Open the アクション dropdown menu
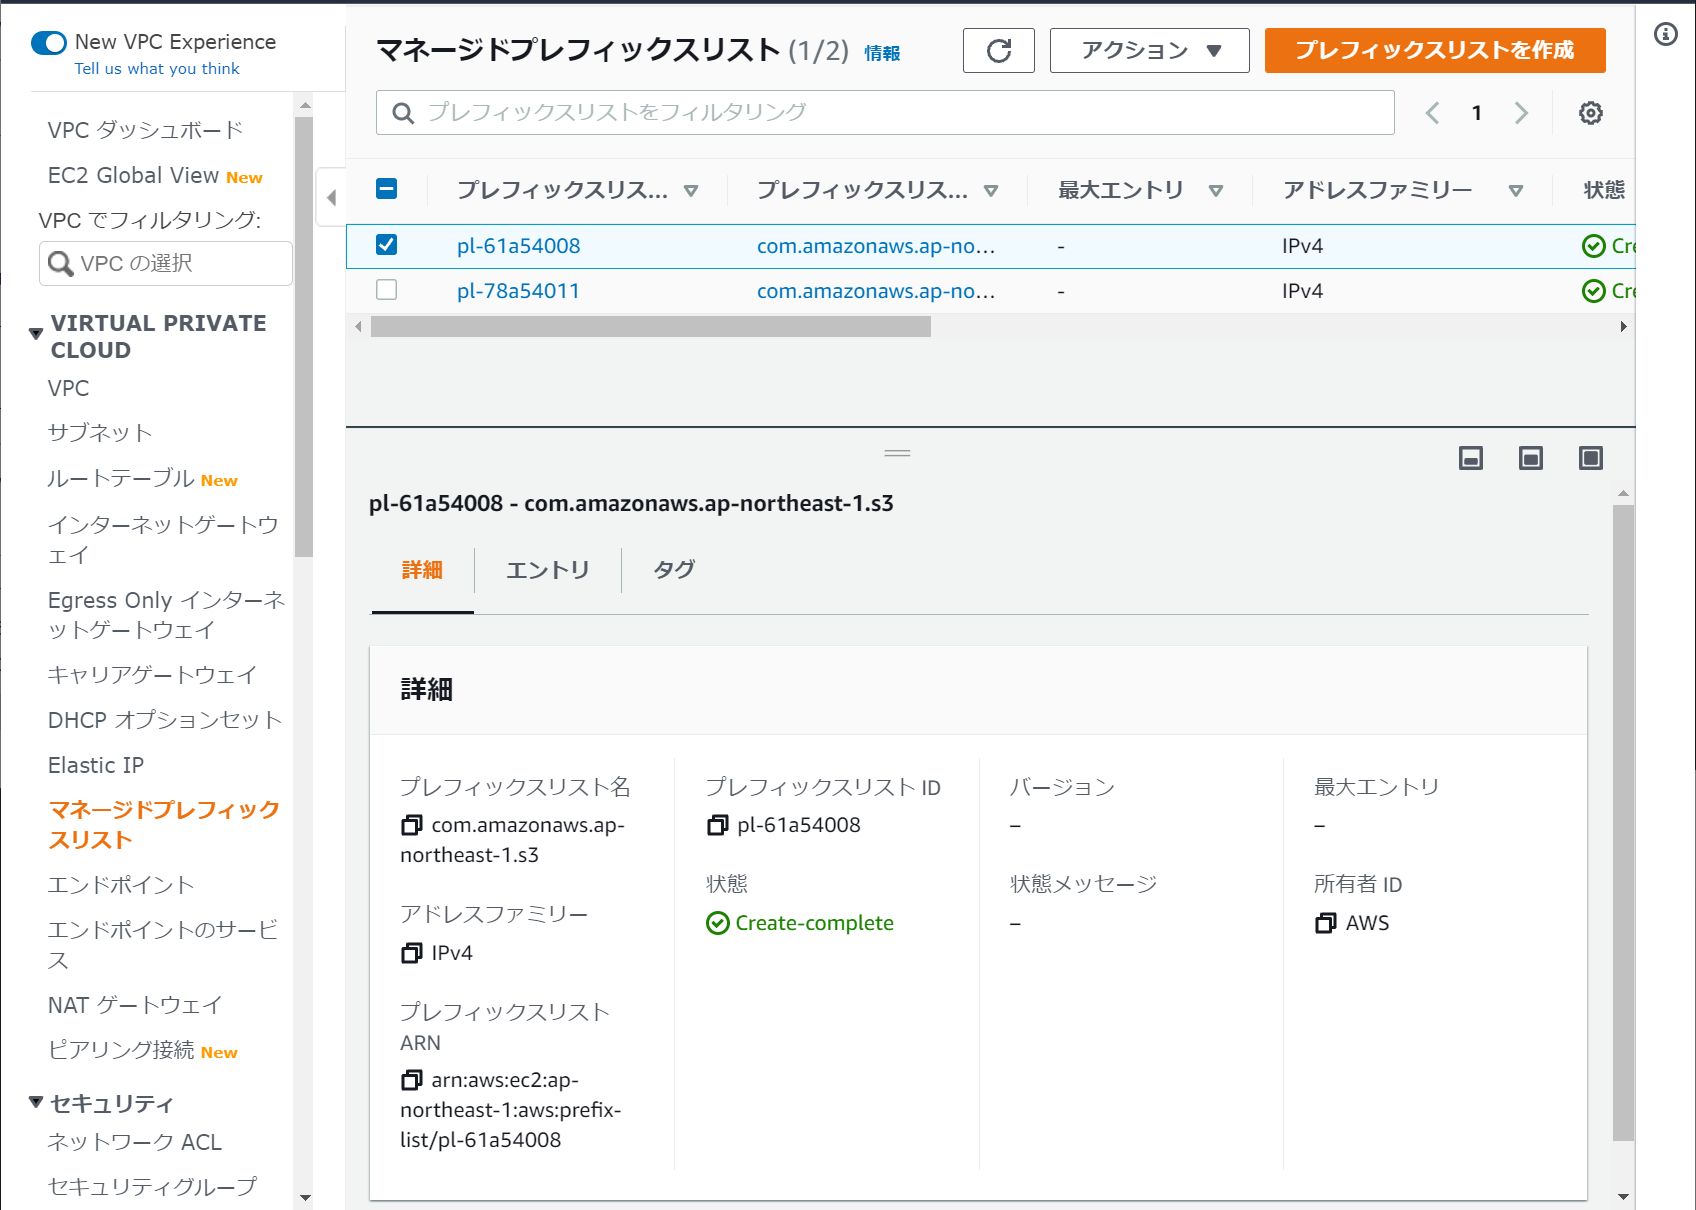The image size is (1696, 1210). (x=1149, y=50)
